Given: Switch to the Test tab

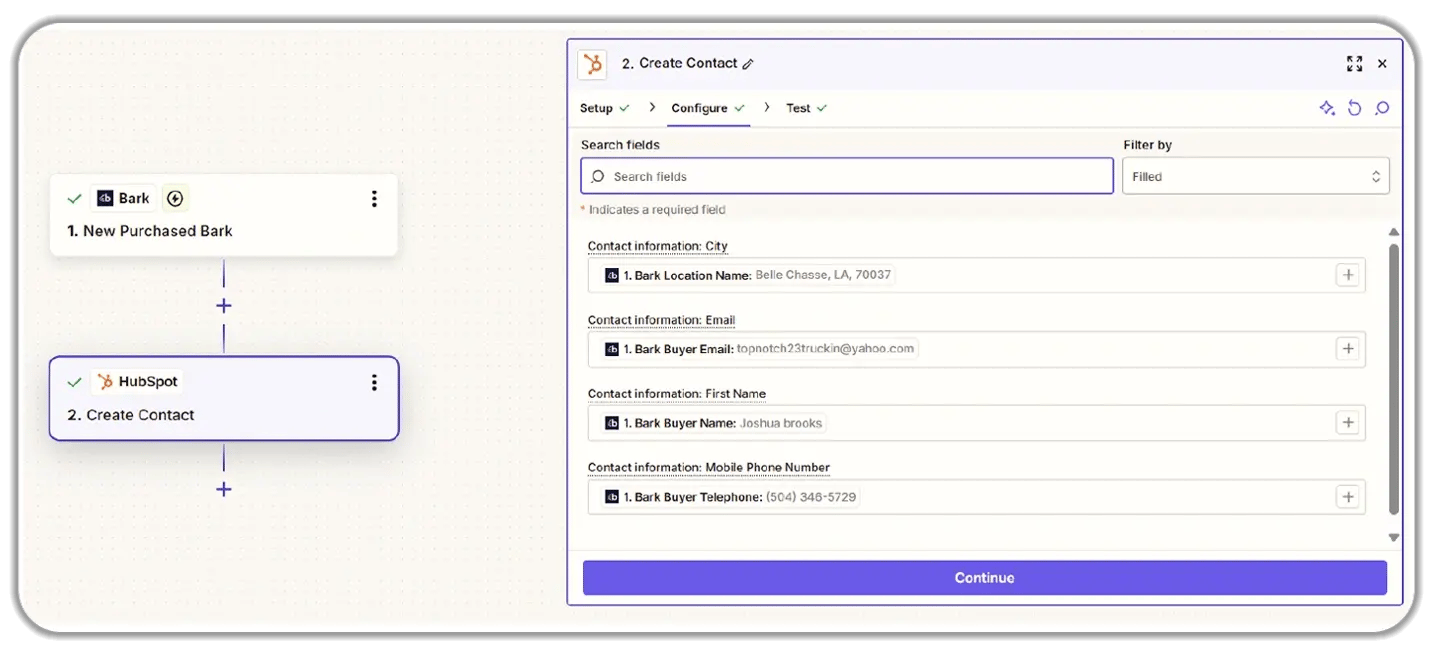Looking at the screenshot, I should (x=800, y=108).
